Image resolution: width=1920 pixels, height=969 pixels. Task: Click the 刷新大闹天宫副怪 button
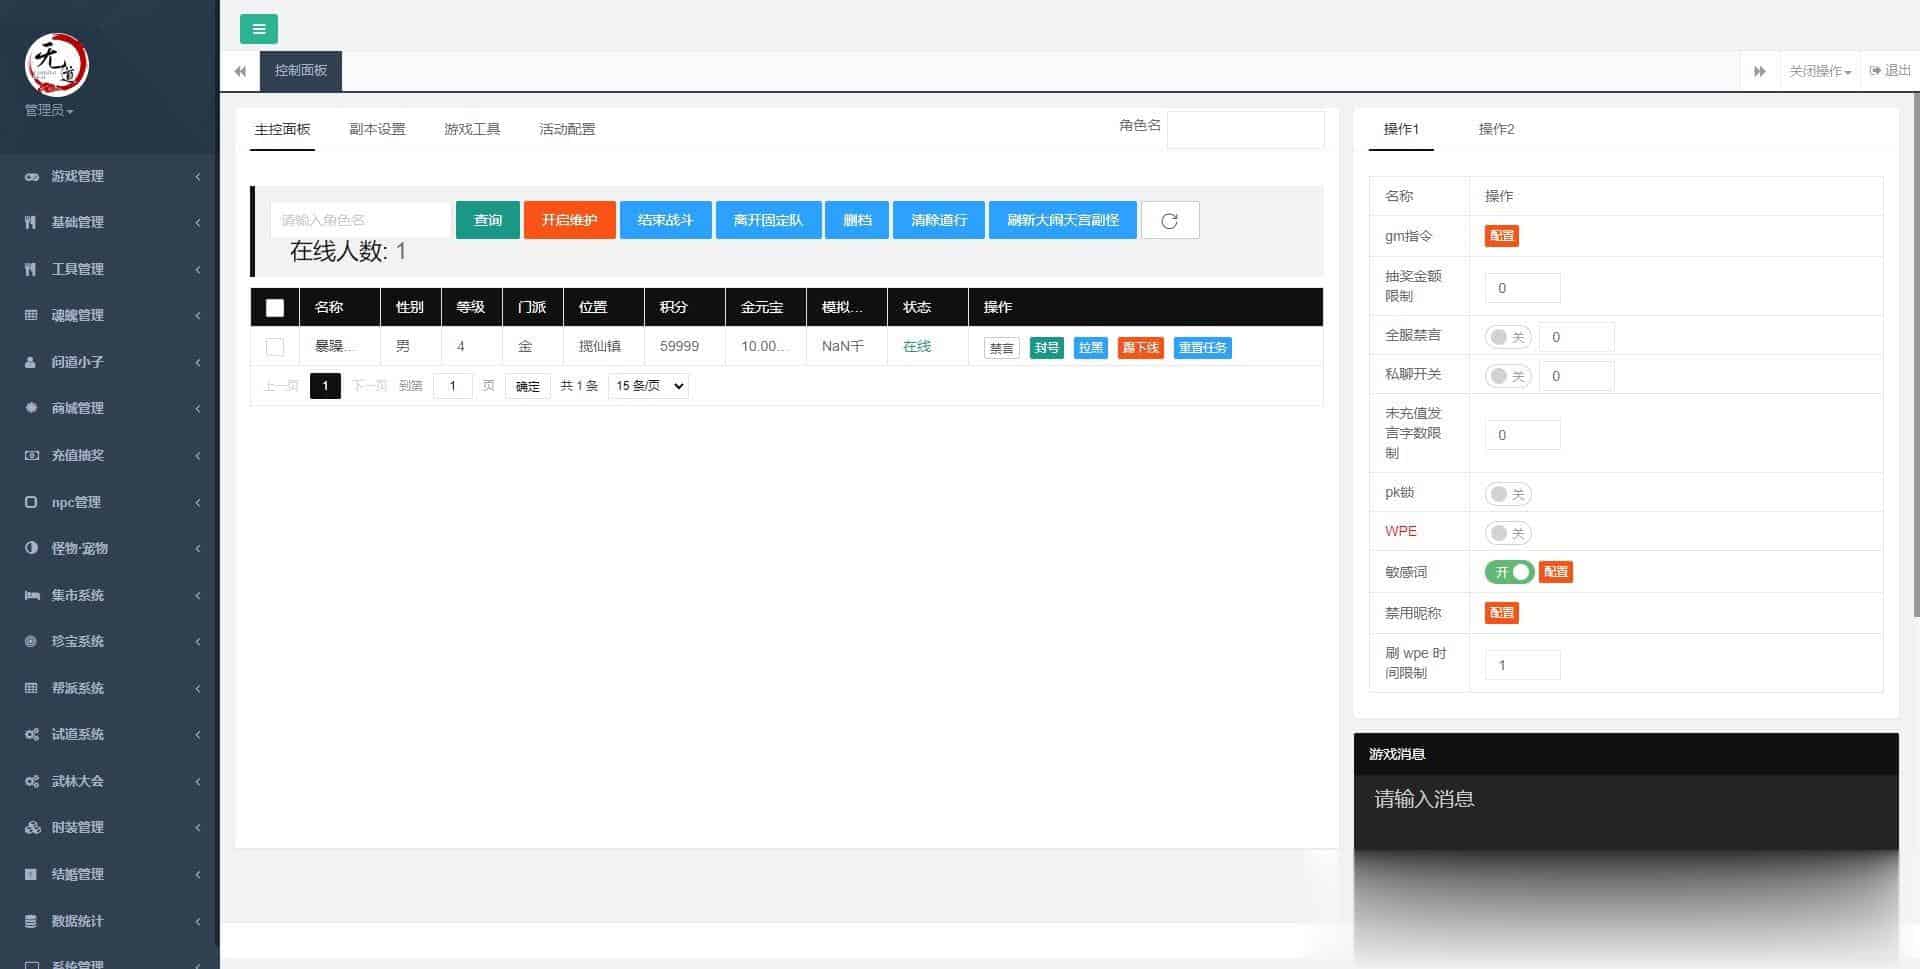pos(1063,220)
